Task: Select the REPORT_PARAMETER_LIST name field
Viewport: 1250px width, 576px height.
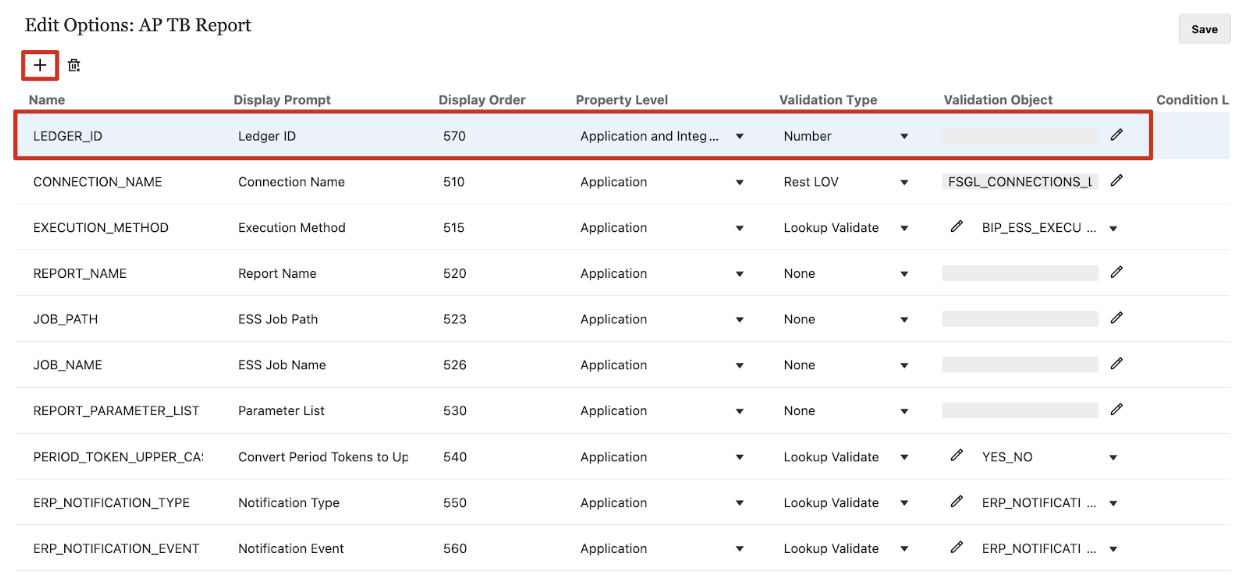Action: [116, 411]
